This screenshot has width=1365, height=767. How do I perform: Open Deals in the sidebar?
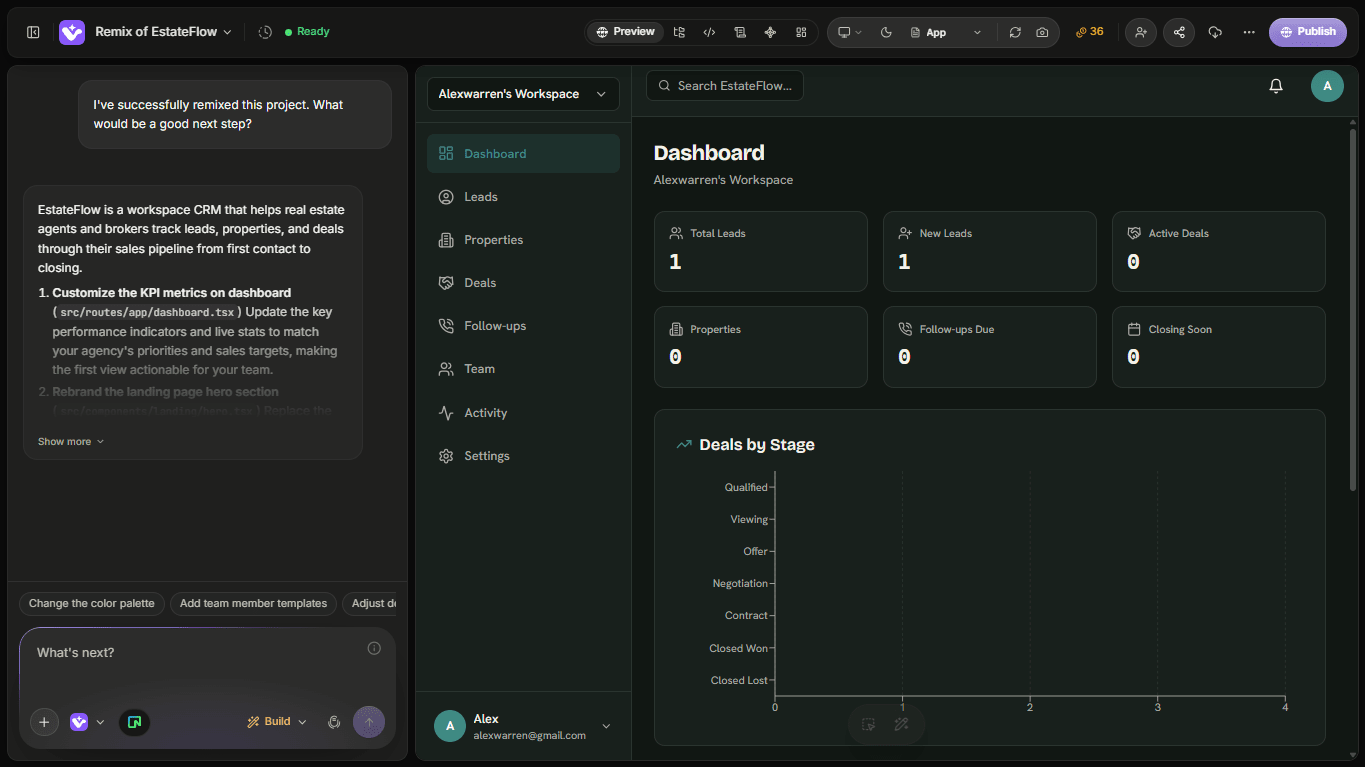pyautogui.click(x=523, y=283)
